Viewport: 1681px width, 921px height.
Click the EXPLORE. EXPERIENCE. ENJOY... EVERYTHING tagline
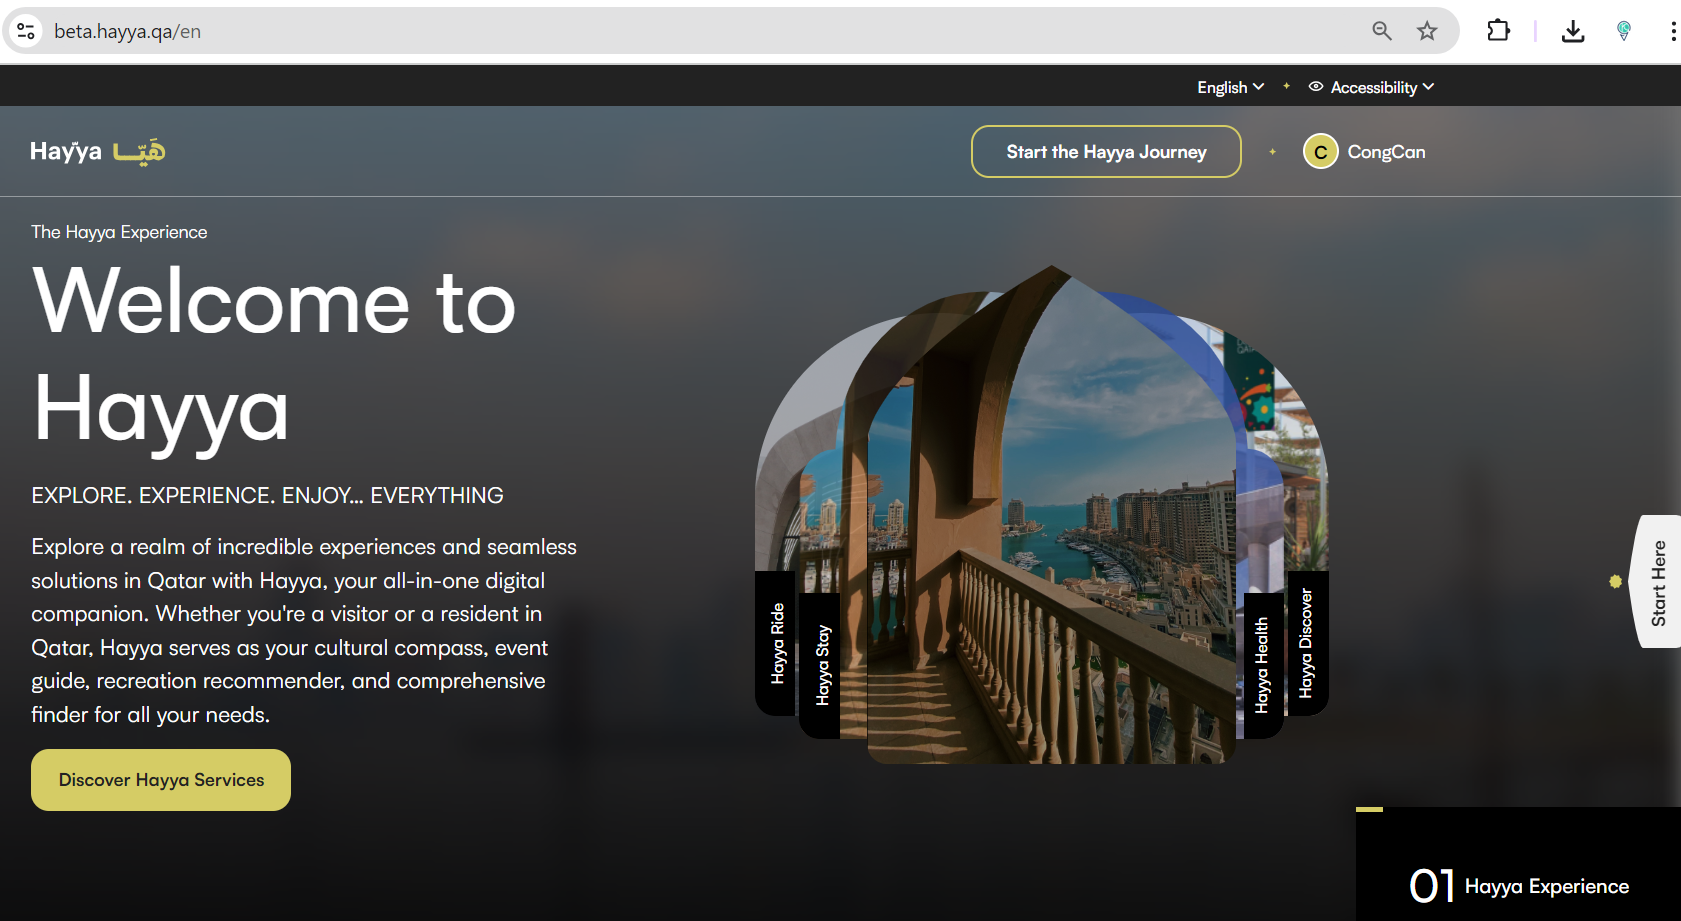pos(267,495)
